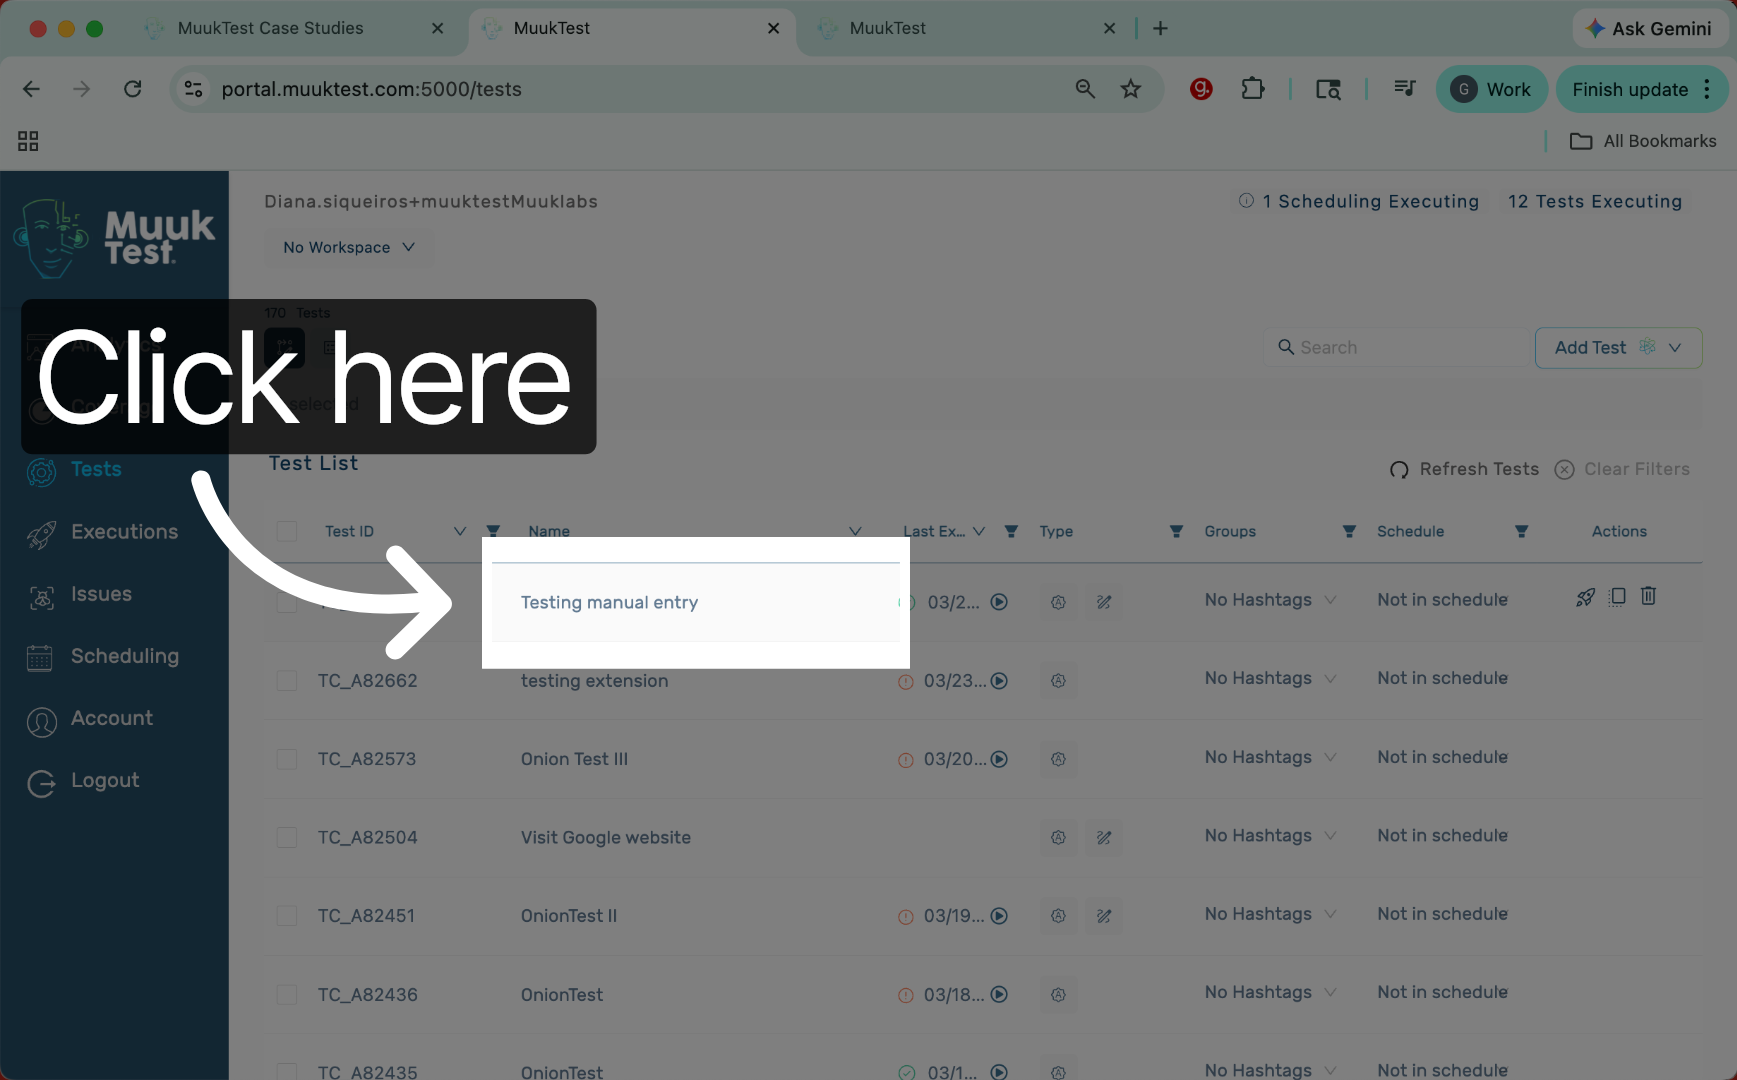The width and height of the screenshot is (1737, 1080).
Task: Tick the checkbox for TC_A82504
Action: coord(287,838)
